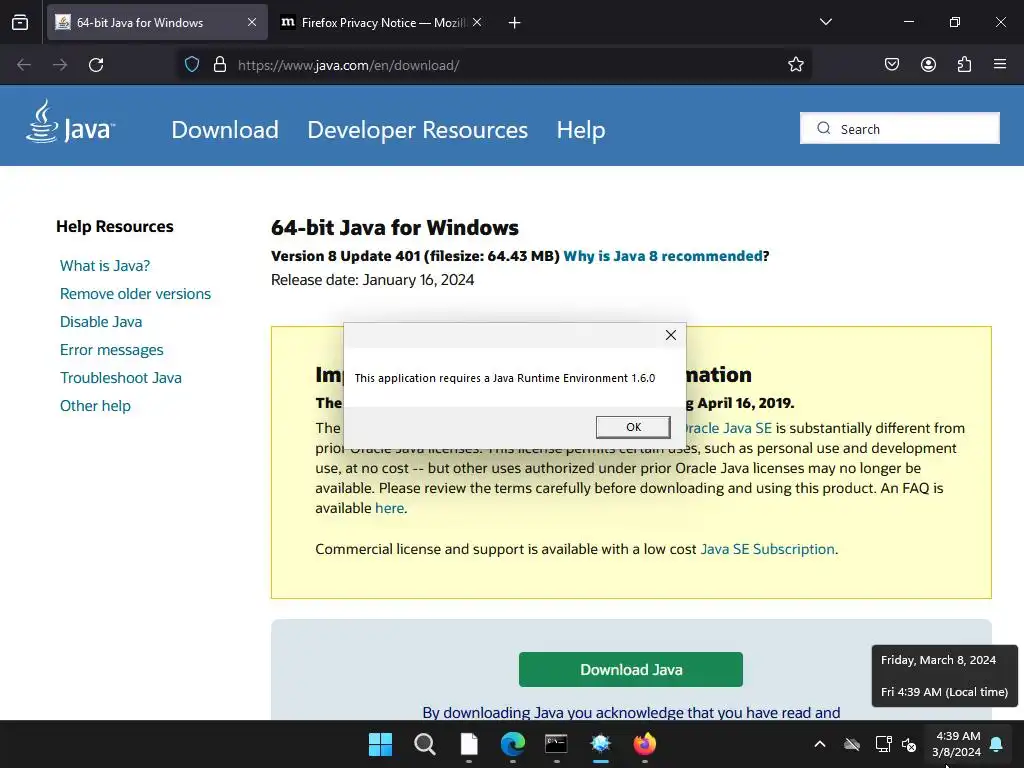
Task: Open the 'What is Java?' link
Action: pyautogui.click(x=105, y=266)
